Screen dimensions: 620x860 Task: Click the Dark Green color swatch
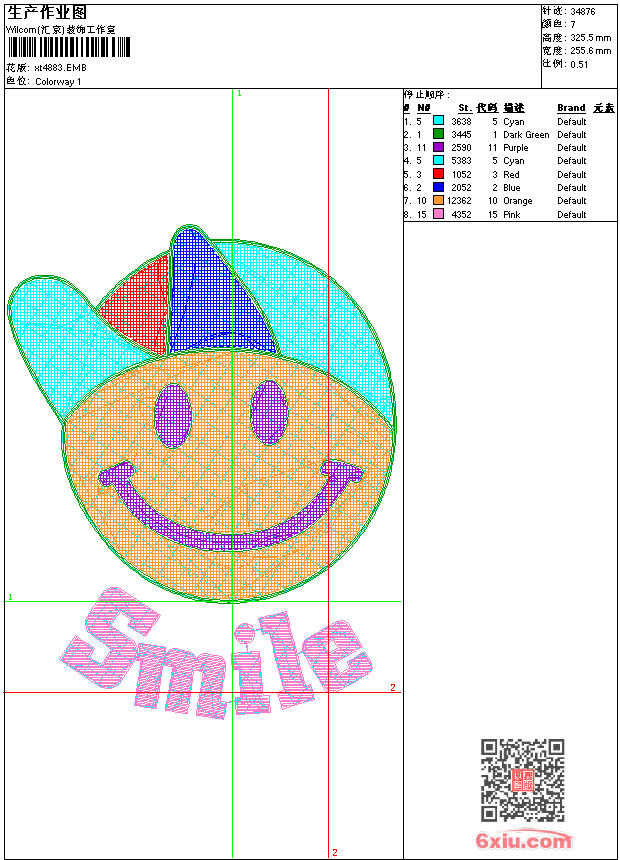pos(438,134)
